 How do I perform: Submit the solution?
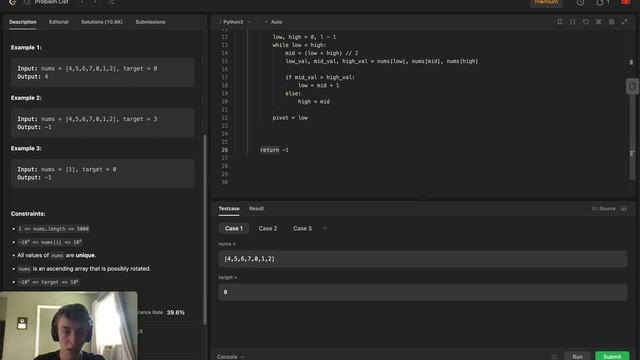(x=612, y=356)
